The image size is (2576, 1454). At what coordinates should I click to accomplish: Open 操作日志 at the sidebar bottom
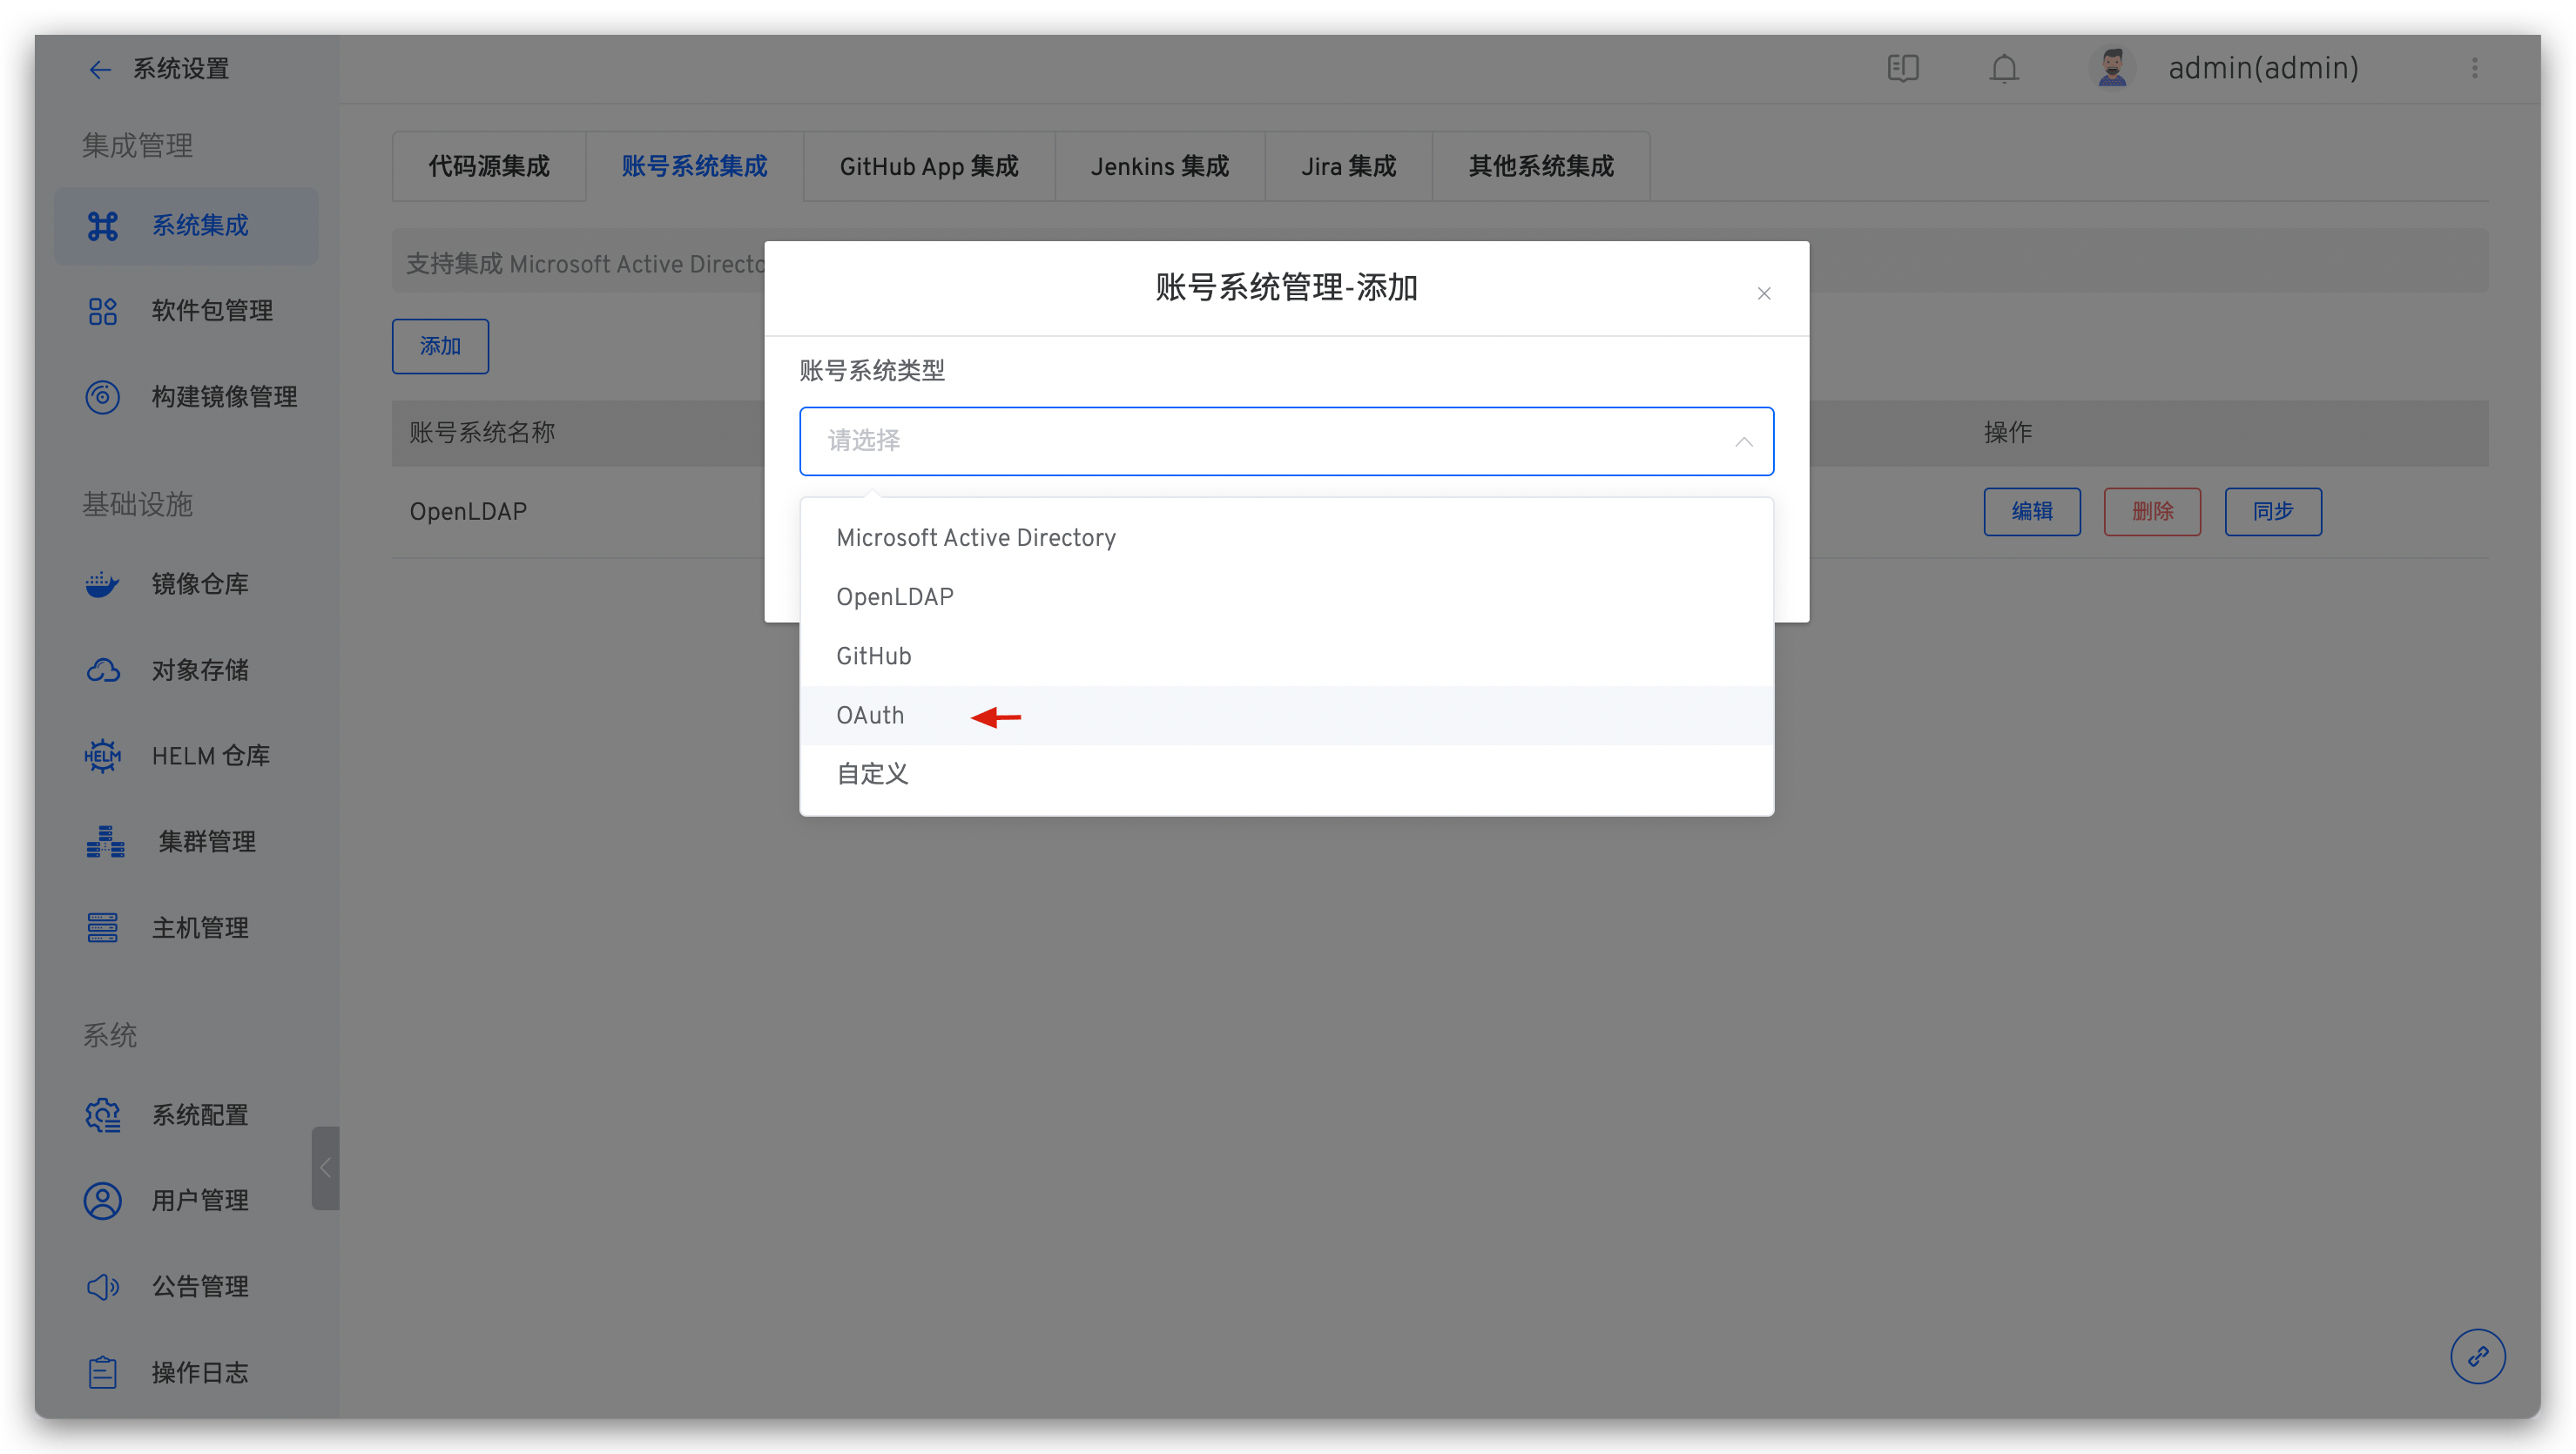199,1372
